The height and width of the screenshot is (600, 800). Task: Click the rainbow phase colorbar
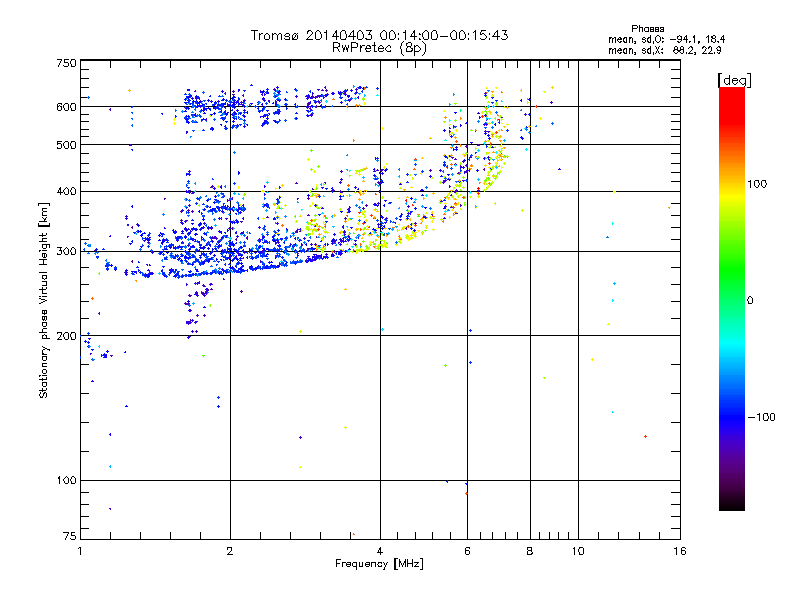[x=732, y=298]
